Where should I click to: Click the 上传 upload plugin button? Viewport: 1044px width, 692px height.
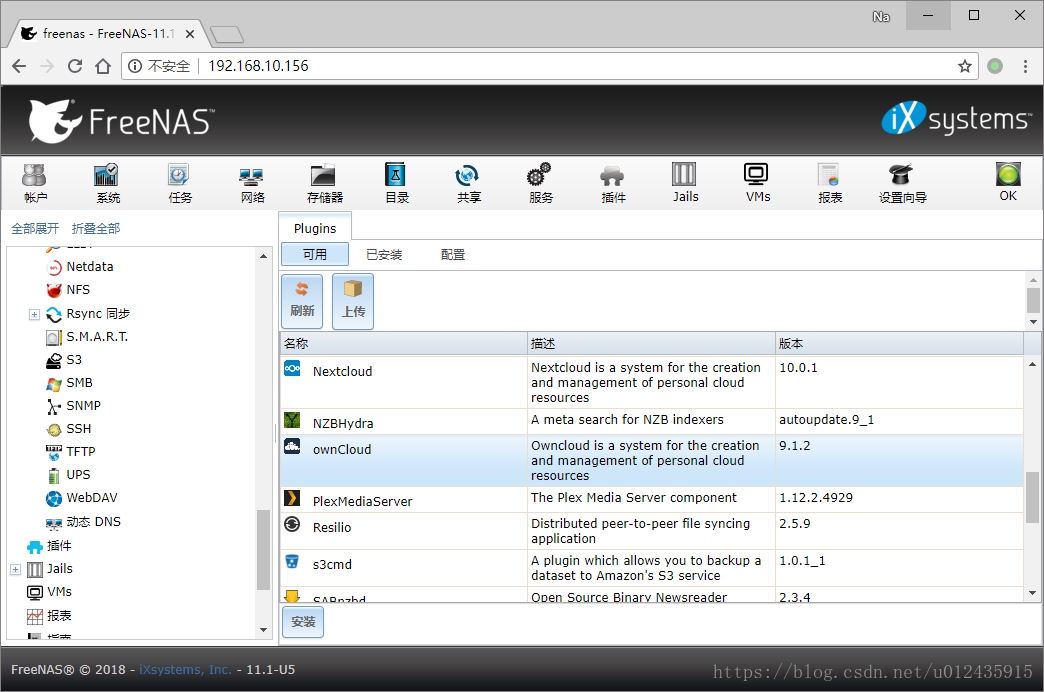click(353, 301)
